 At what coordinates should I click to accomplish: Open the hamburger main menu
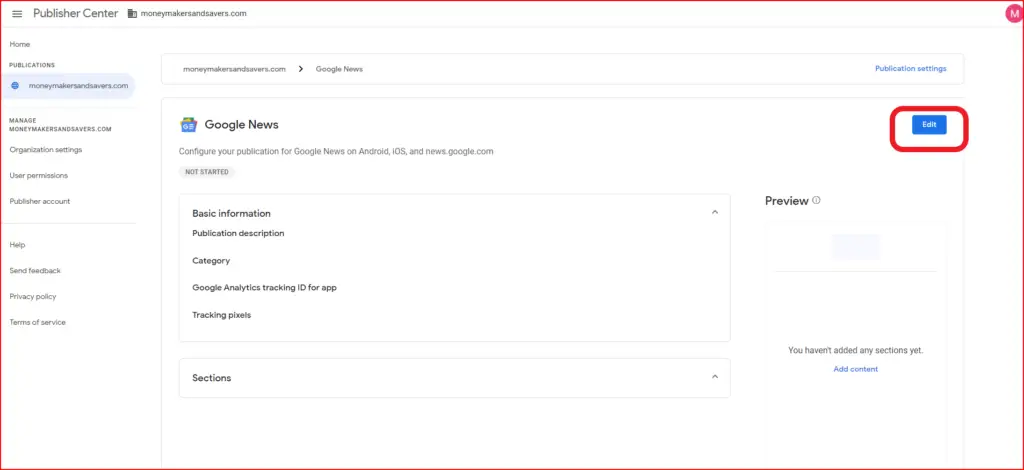click(17, 14)
